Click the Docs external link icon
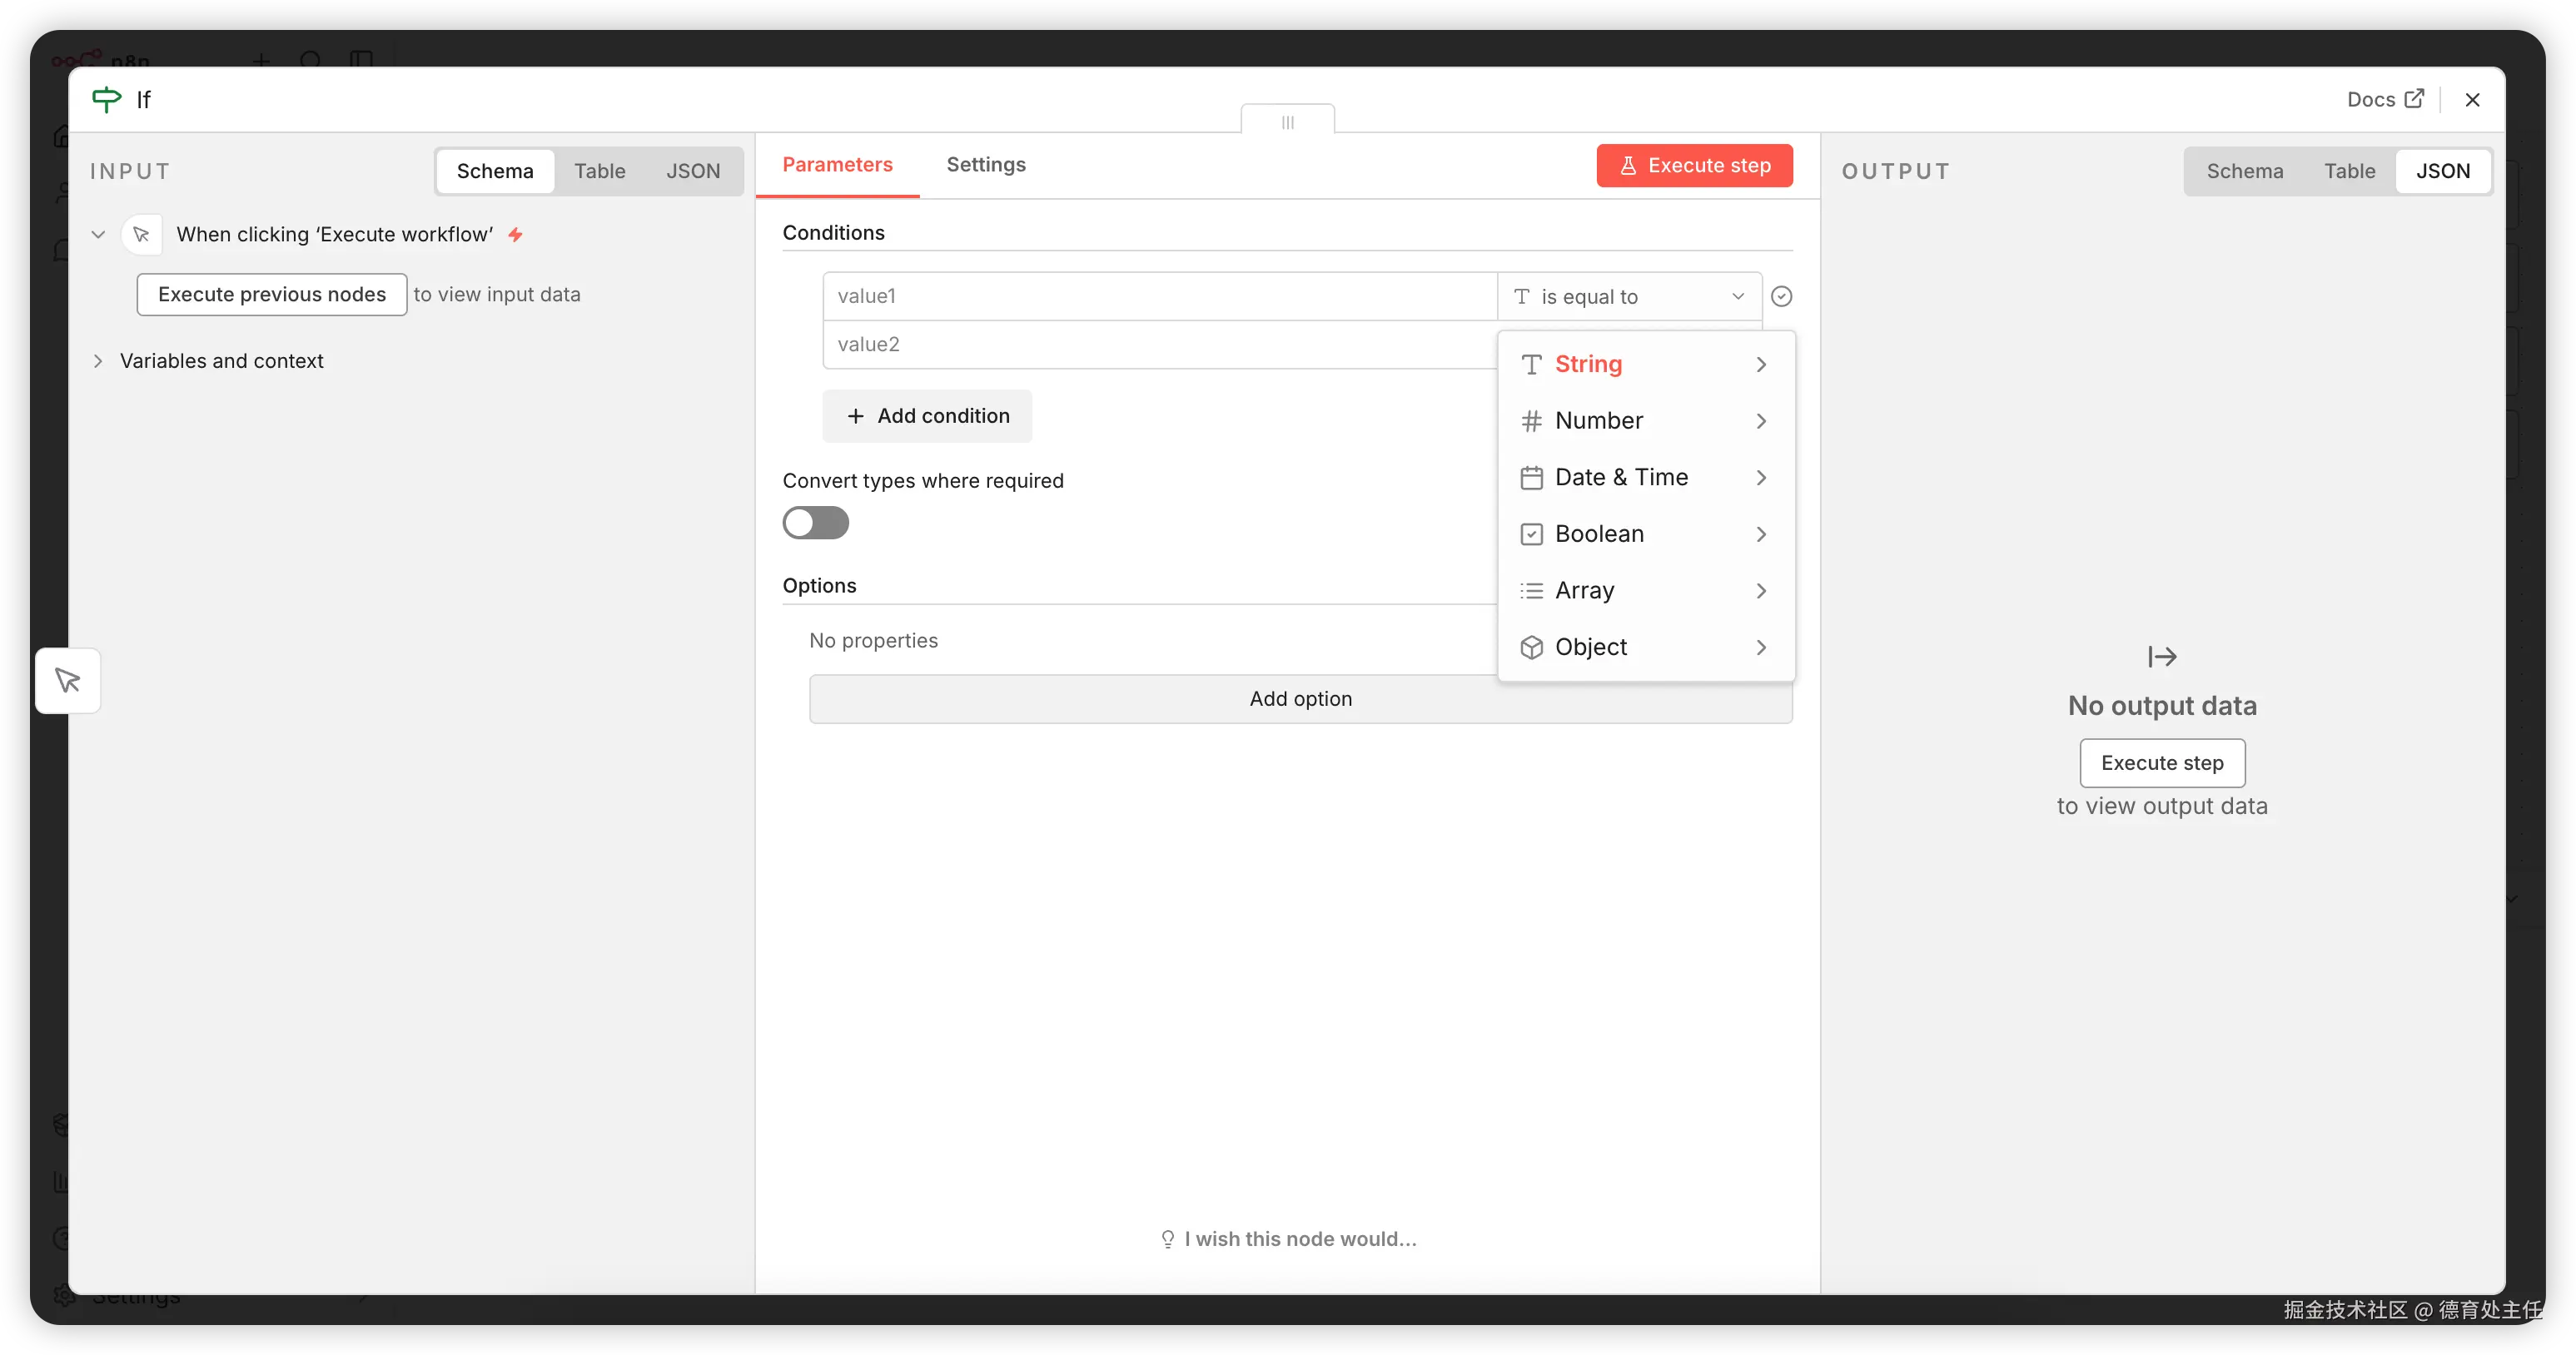This screenshot has height=1355, width=2576. click(2414, 98)
